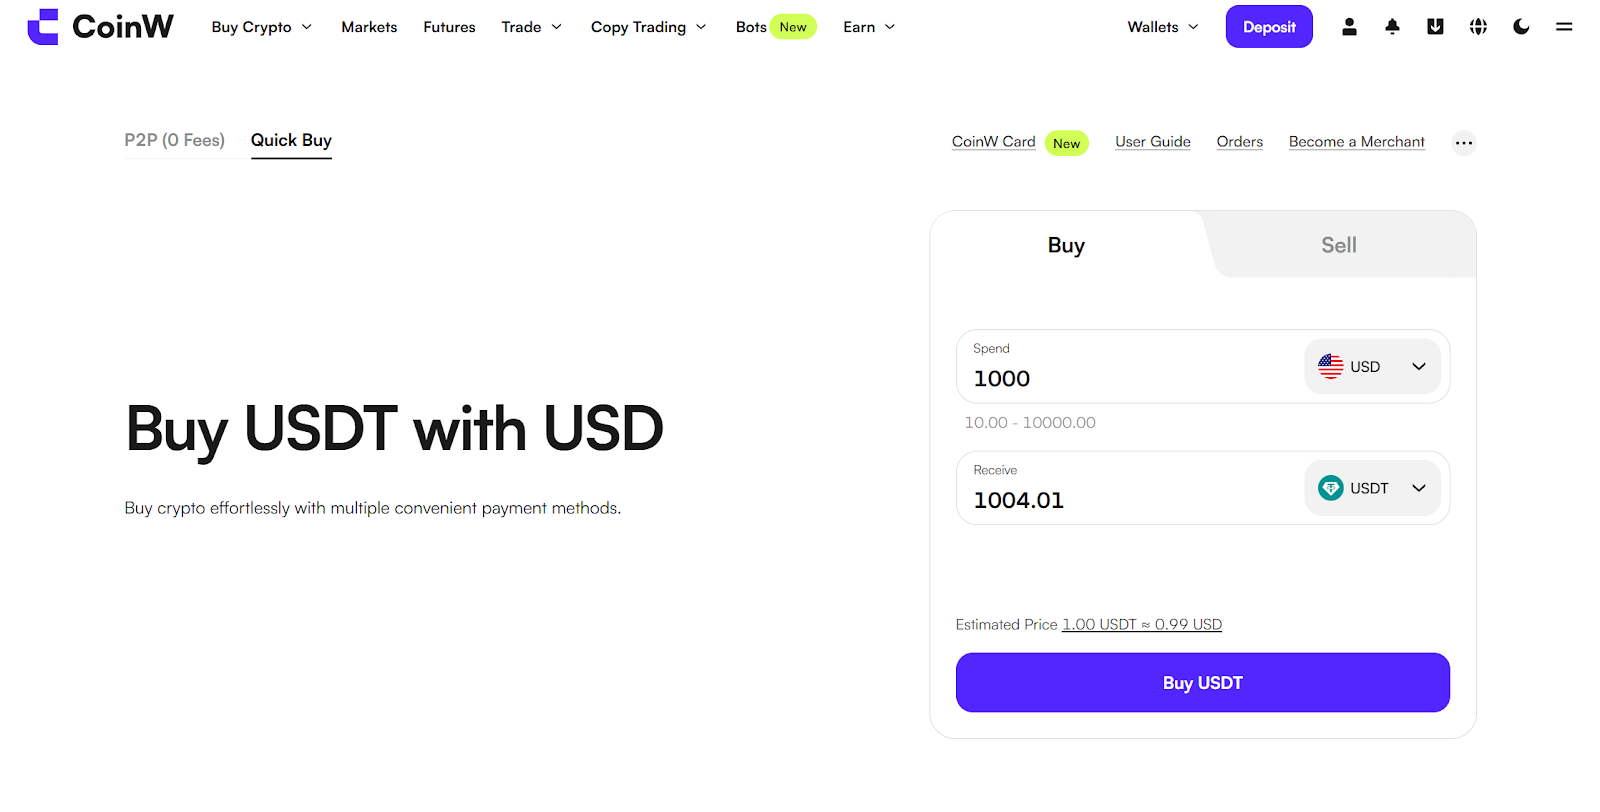The width and height of the screenshot is (1600, 812).
Task: Open the Wallets dropdown
Action: click(x=1163, y=27)
